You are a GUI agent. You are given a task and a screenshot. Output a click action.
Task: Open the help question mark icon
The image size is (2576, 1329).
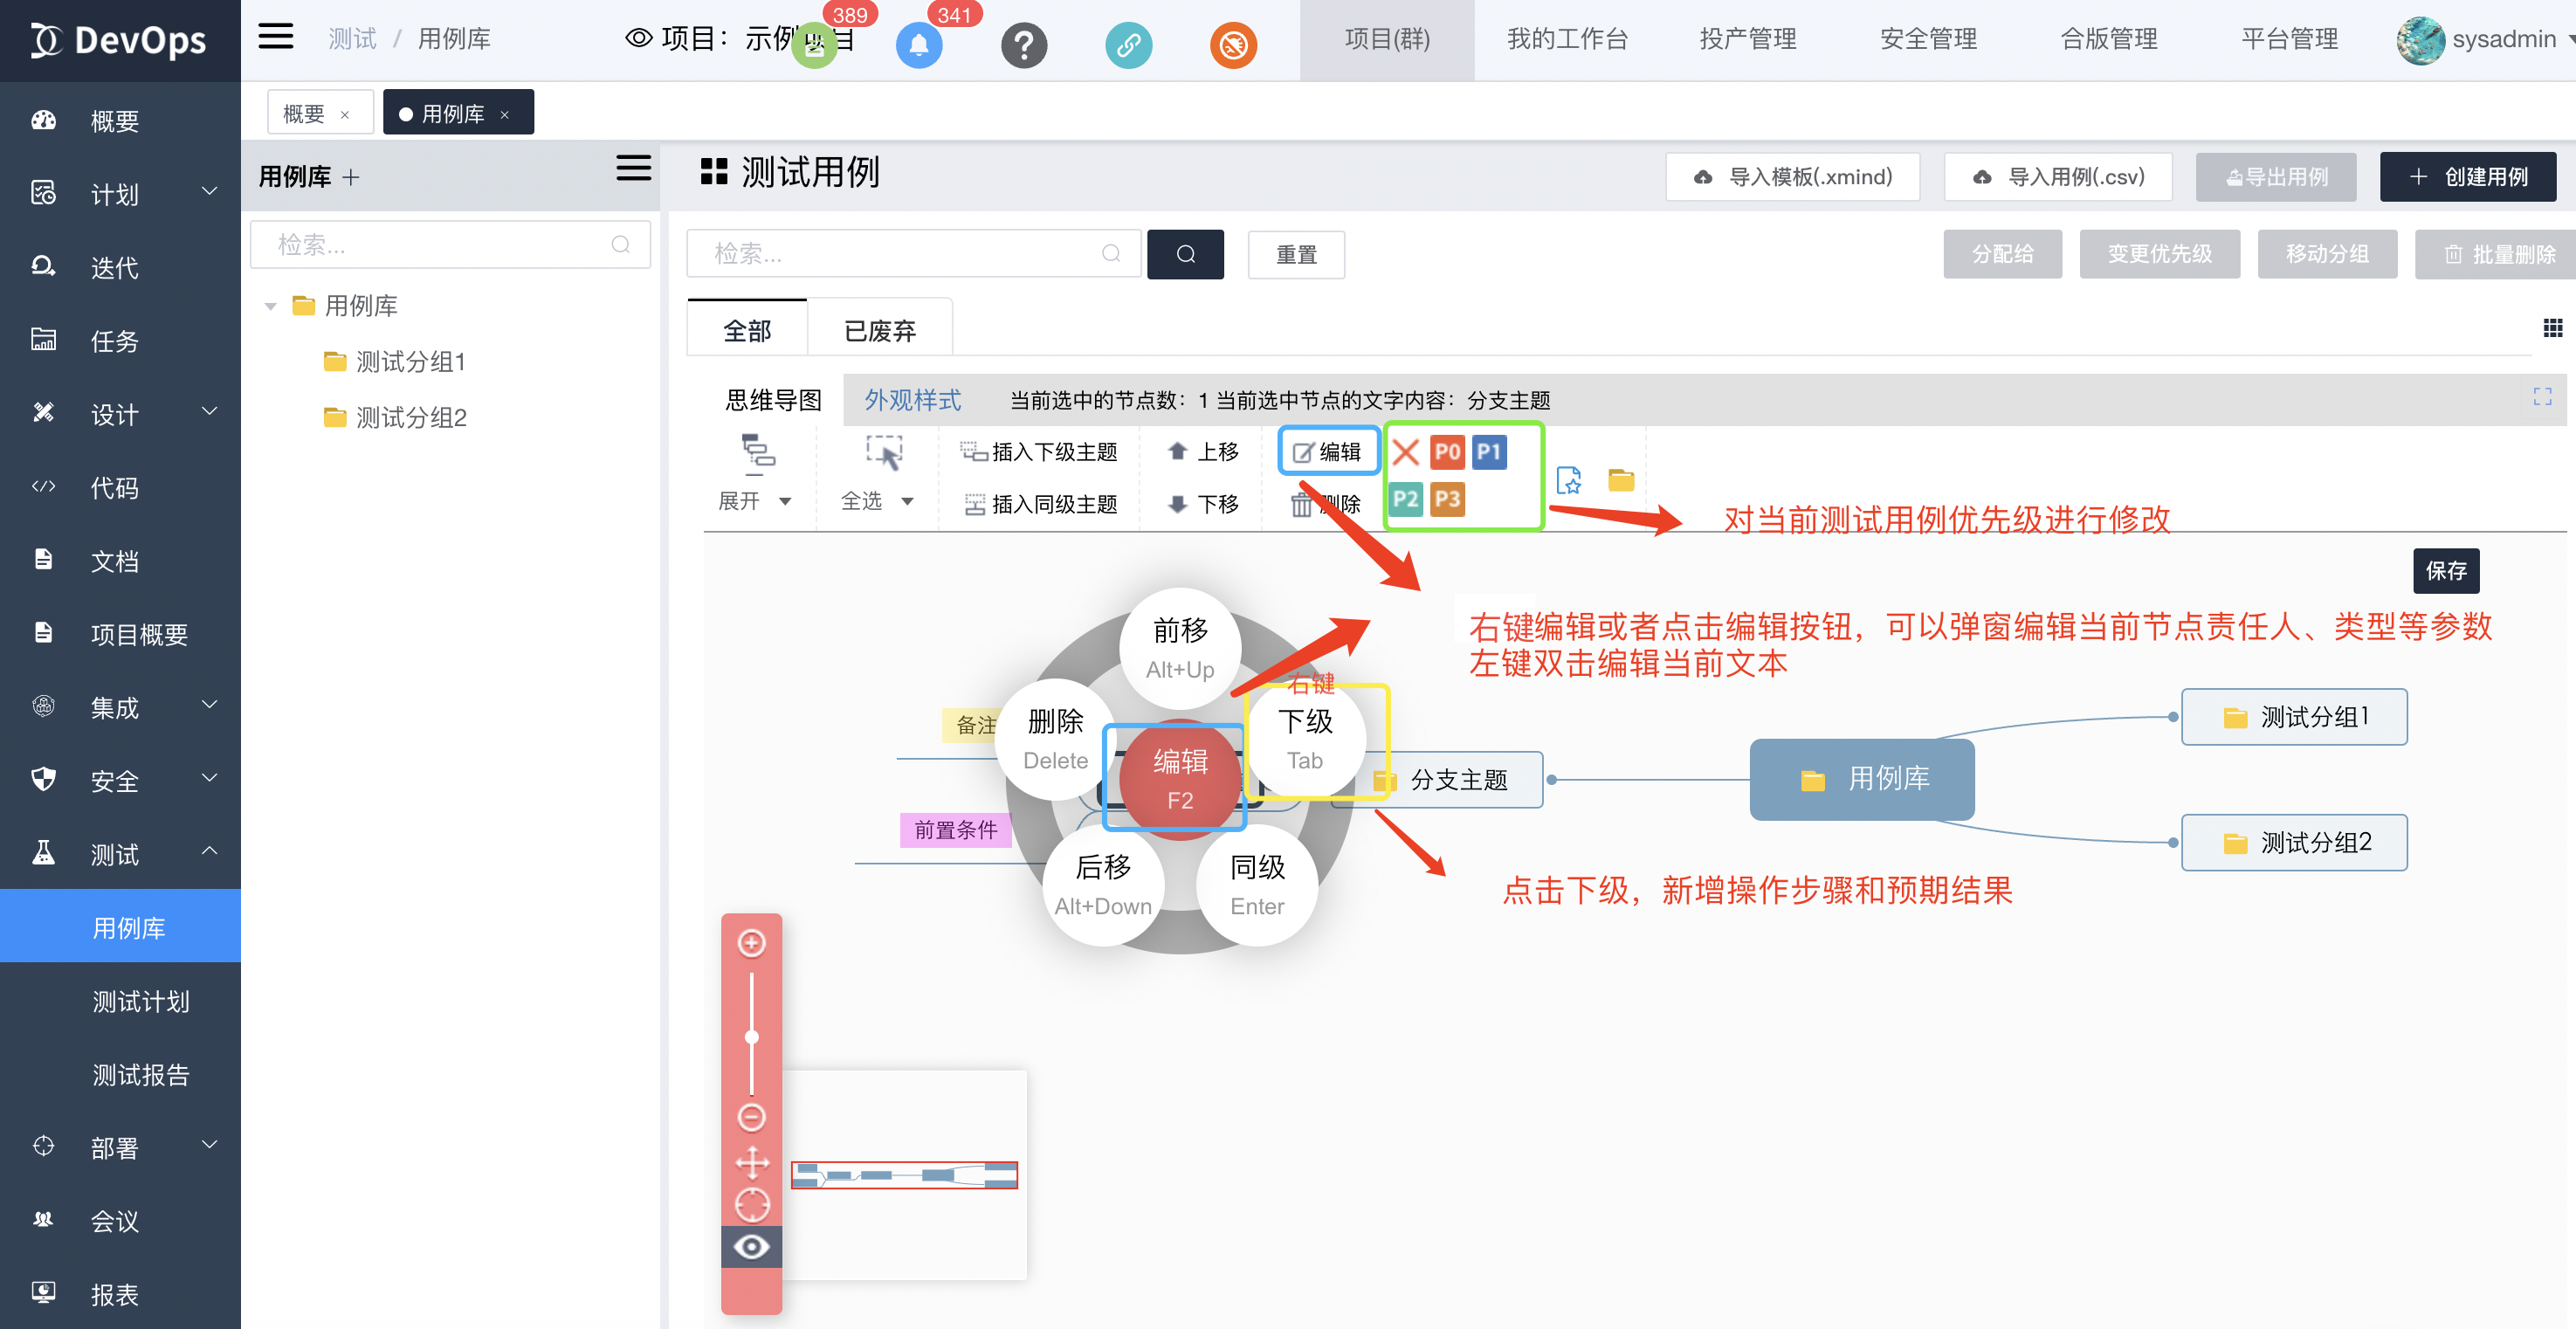coord(1023,45)
